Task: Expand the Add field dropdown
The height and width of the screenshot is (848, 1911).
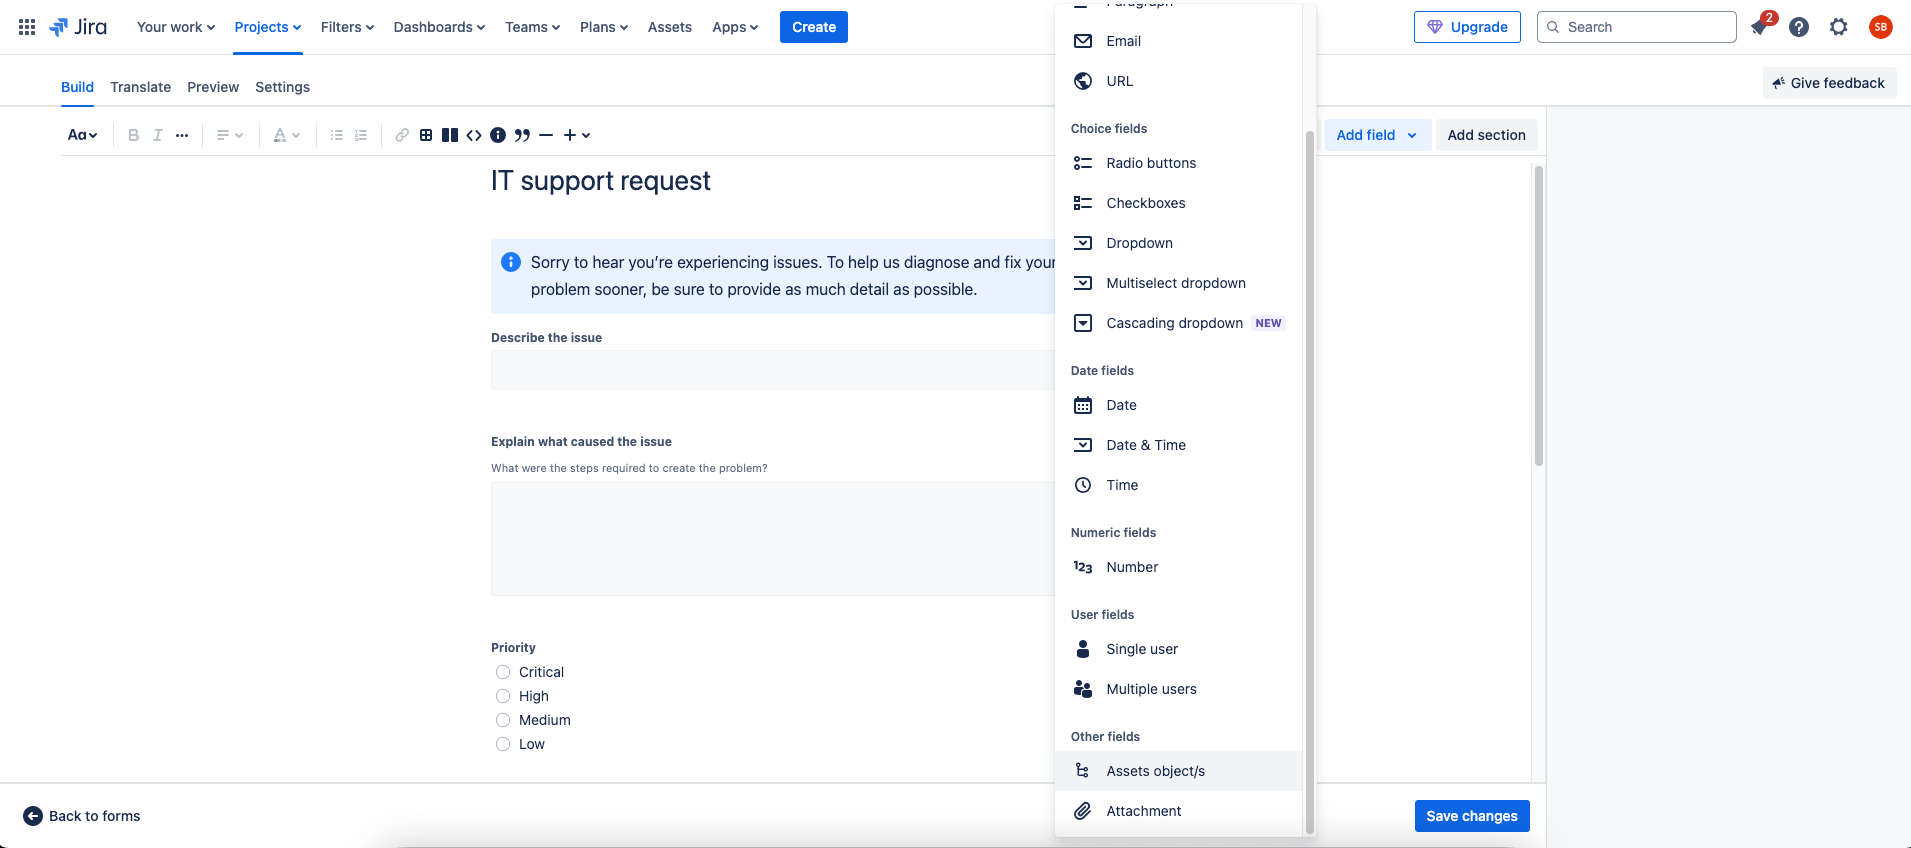Action: click(x=1376, y=135)
